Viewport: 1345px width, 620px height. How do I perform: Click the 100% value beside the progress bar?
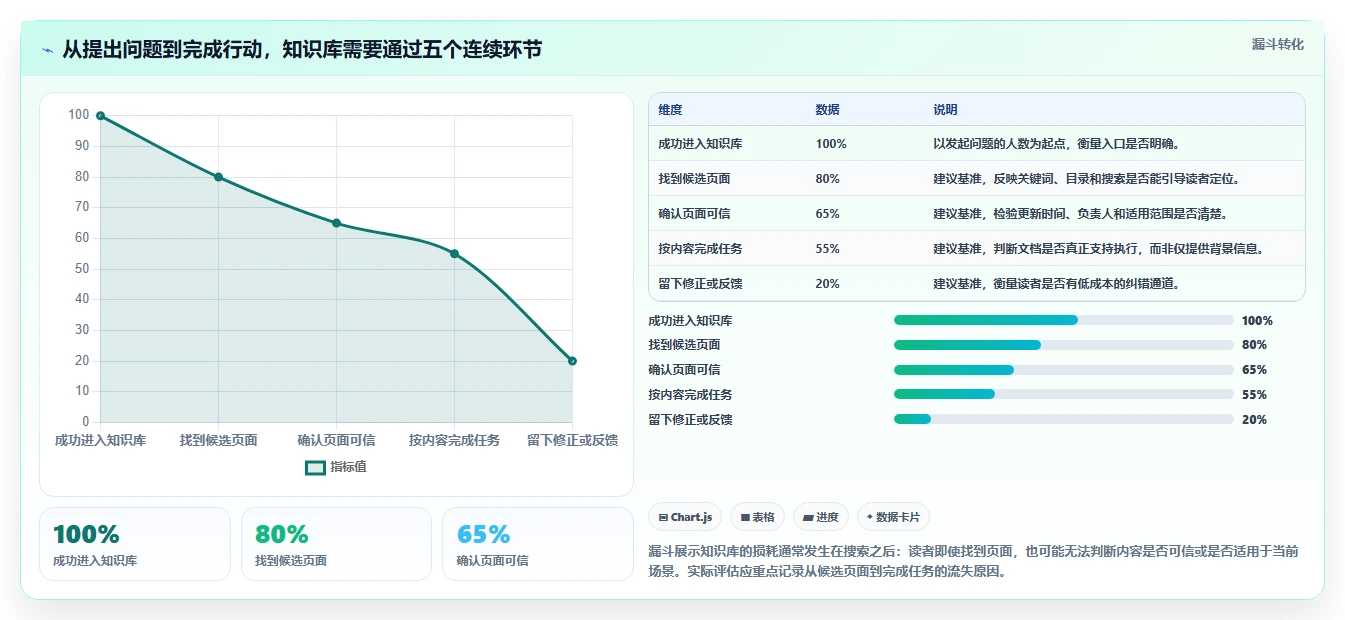(1257, 321)
